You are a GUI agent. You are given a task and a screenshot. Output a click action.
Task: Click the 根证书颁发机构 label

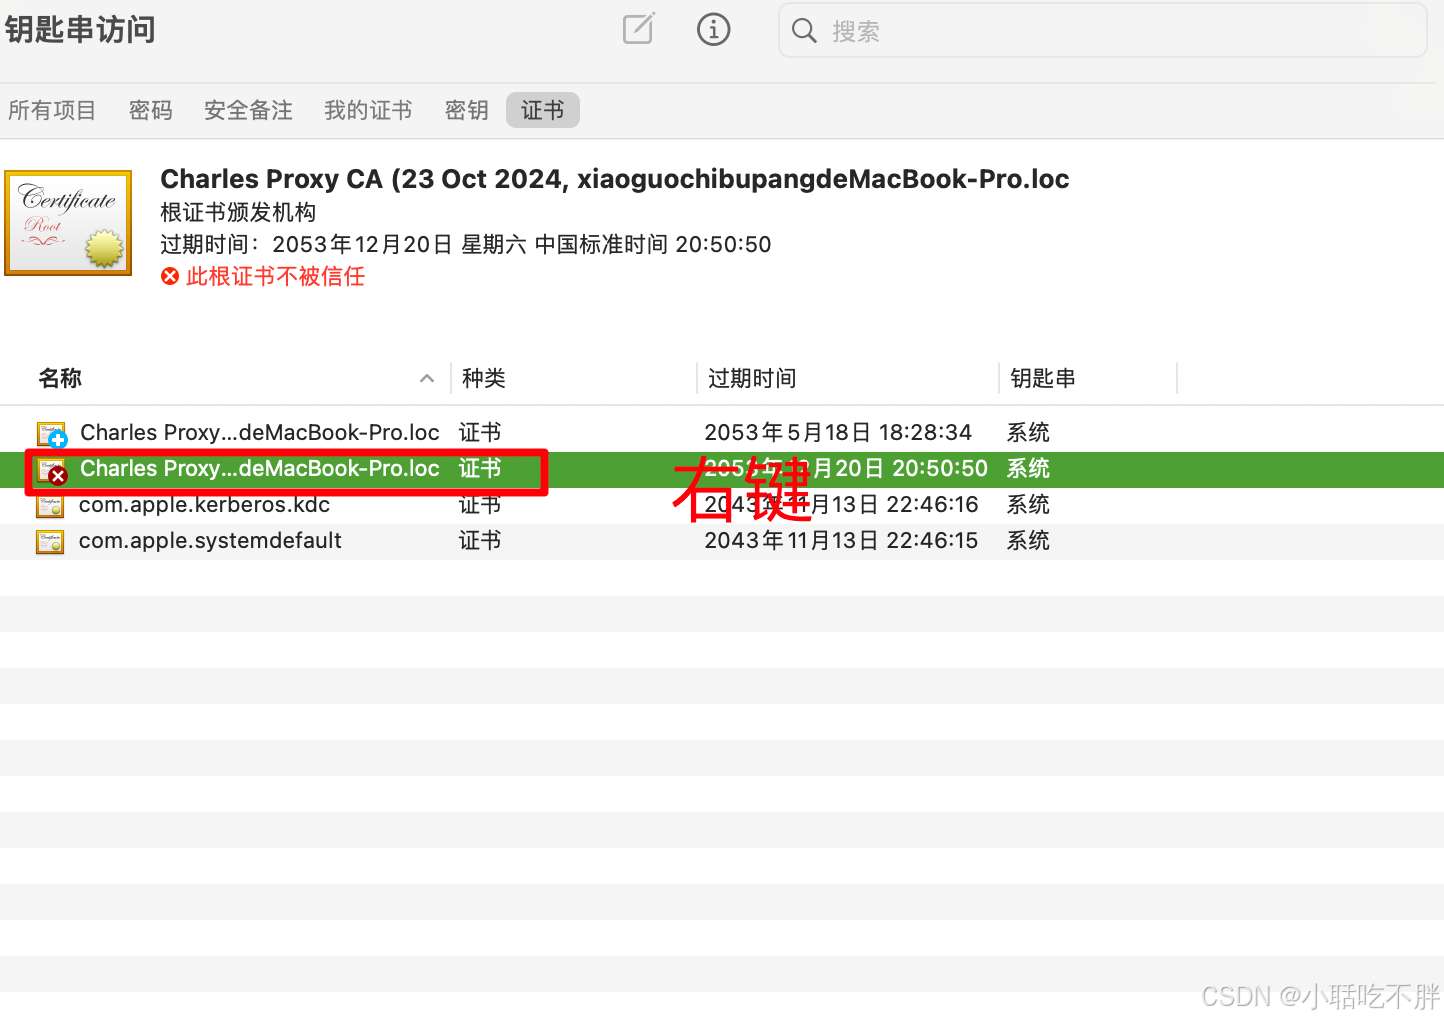pyautogui.click(x=238, y=212)
